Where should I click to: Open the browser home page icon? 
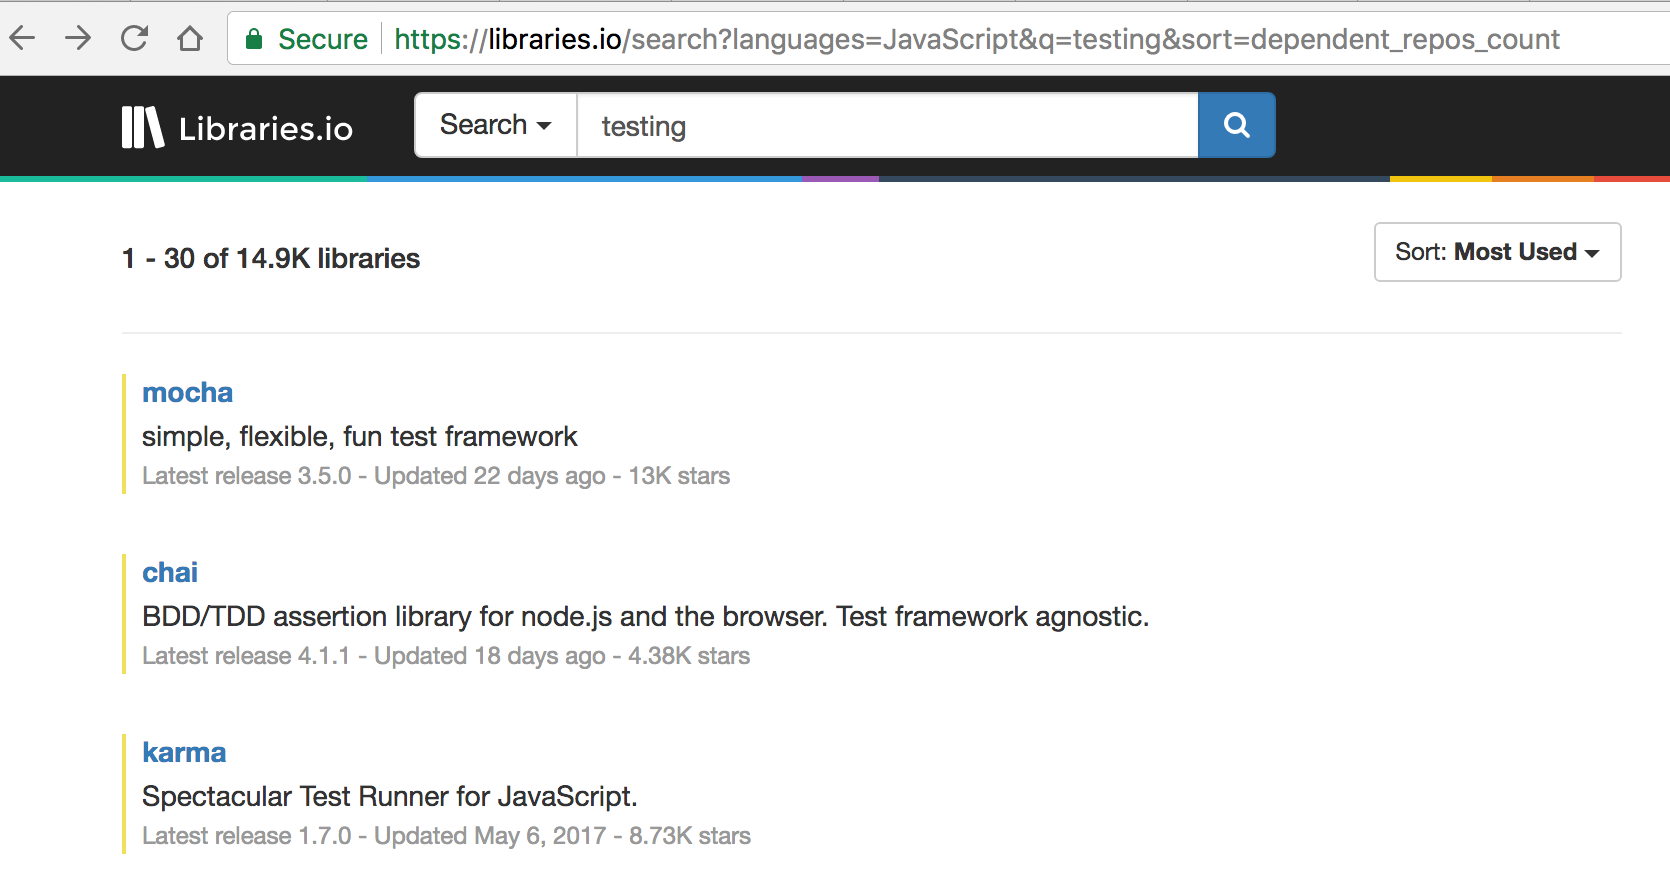tap(190, 39)
